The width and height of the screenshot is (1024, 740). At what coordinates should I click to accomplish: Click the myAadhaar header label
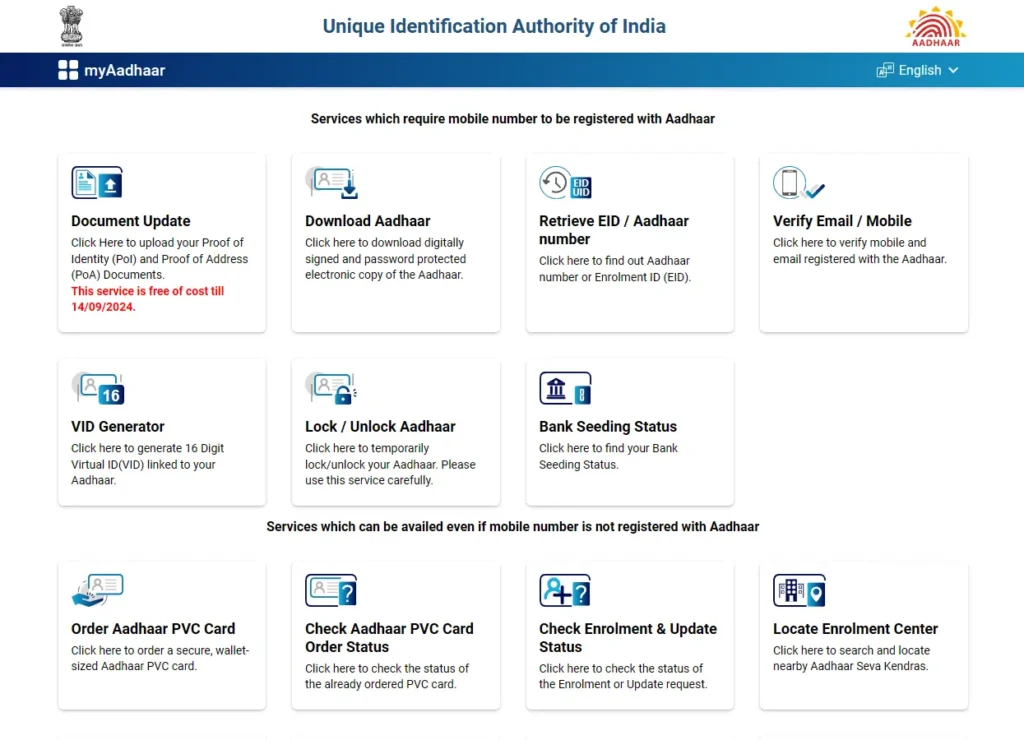[x=124, y=70]
